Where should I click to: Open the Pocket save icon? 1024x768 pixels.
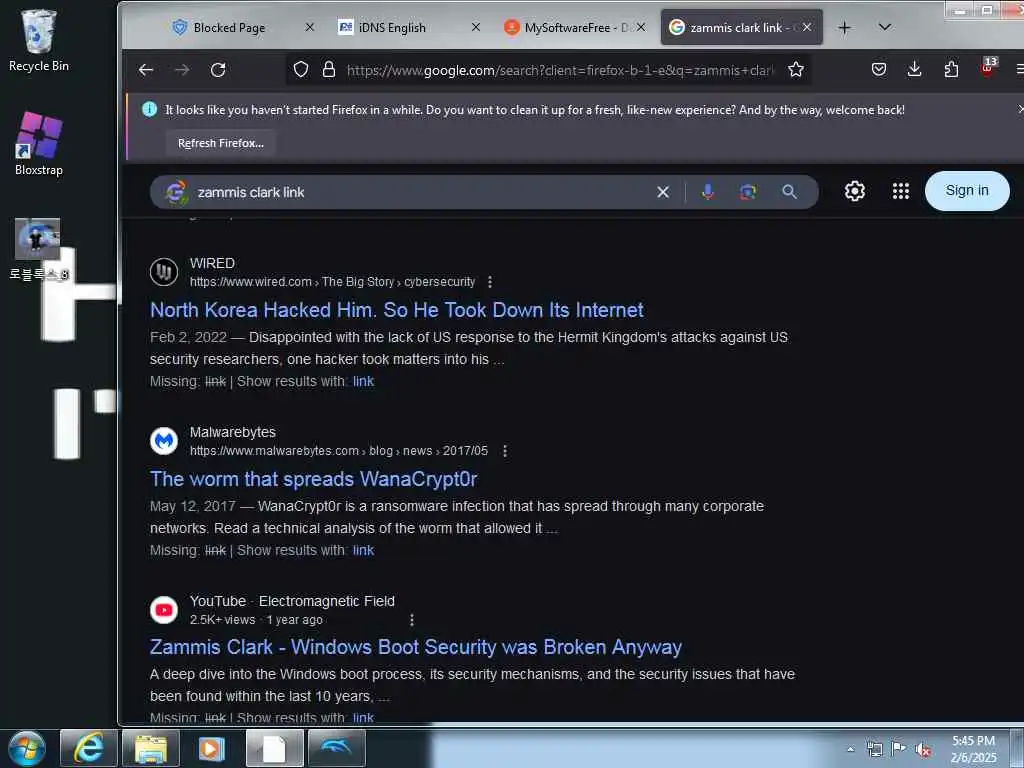point(879,69)
